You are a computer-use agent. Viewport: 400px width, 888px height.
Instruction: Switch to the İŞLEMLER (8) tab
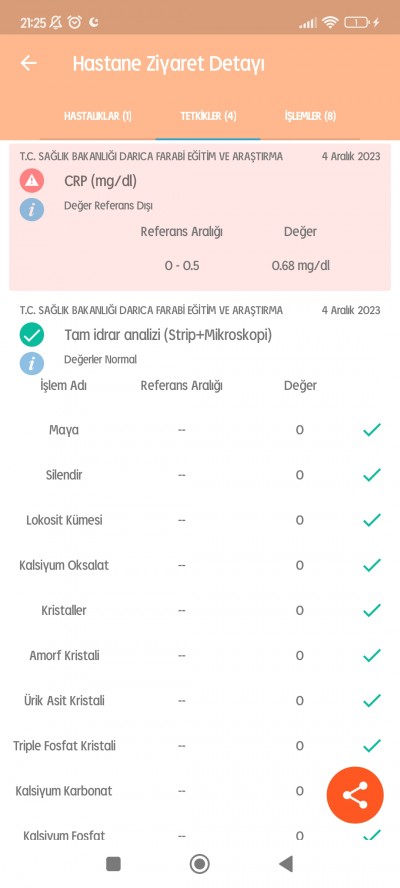(x=310, y=116)
